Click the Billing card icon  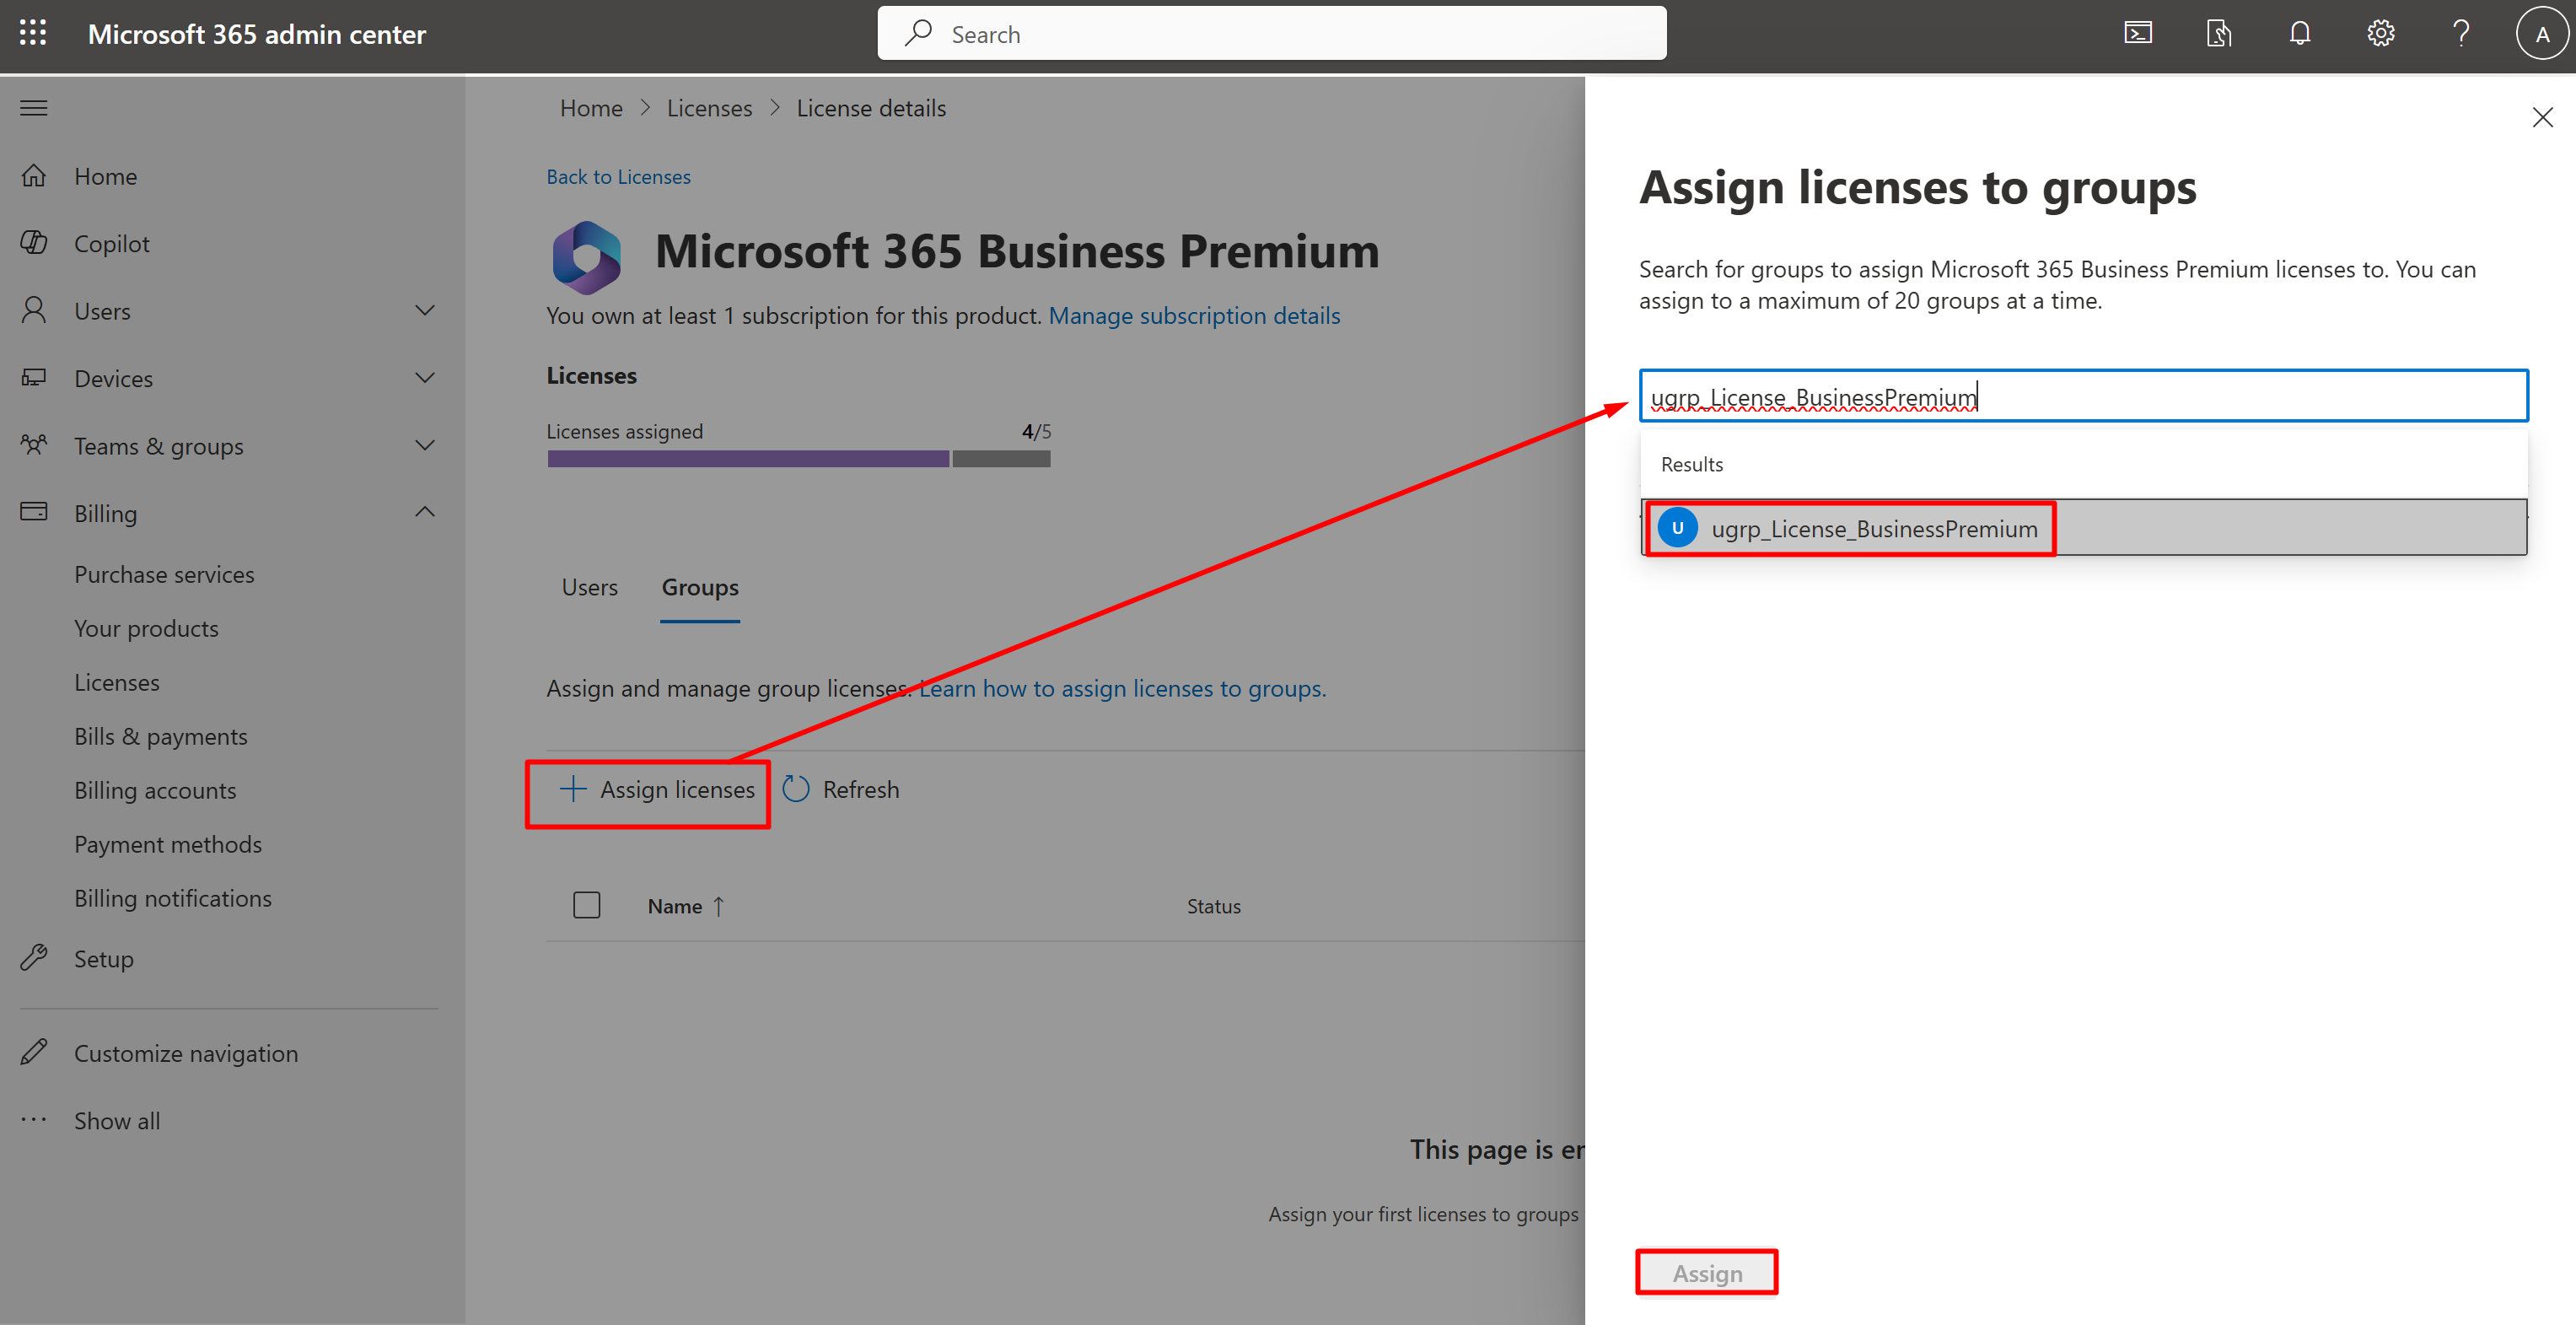(x=34, y=512)
